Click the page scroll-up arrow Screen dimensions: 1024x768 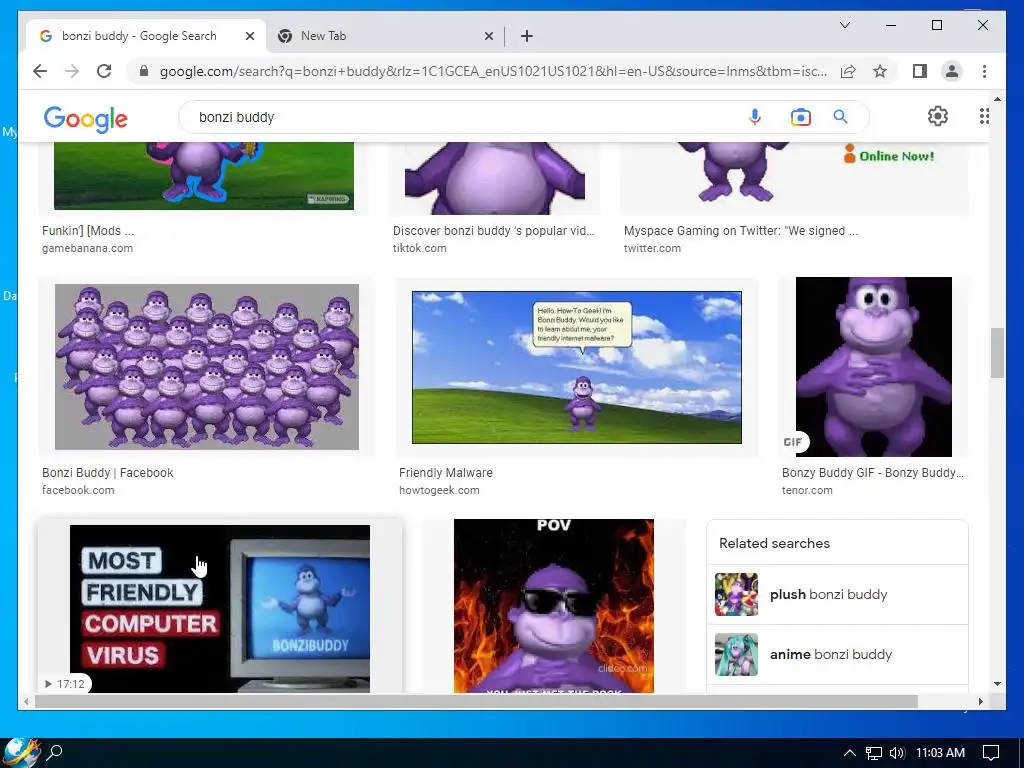997,99
